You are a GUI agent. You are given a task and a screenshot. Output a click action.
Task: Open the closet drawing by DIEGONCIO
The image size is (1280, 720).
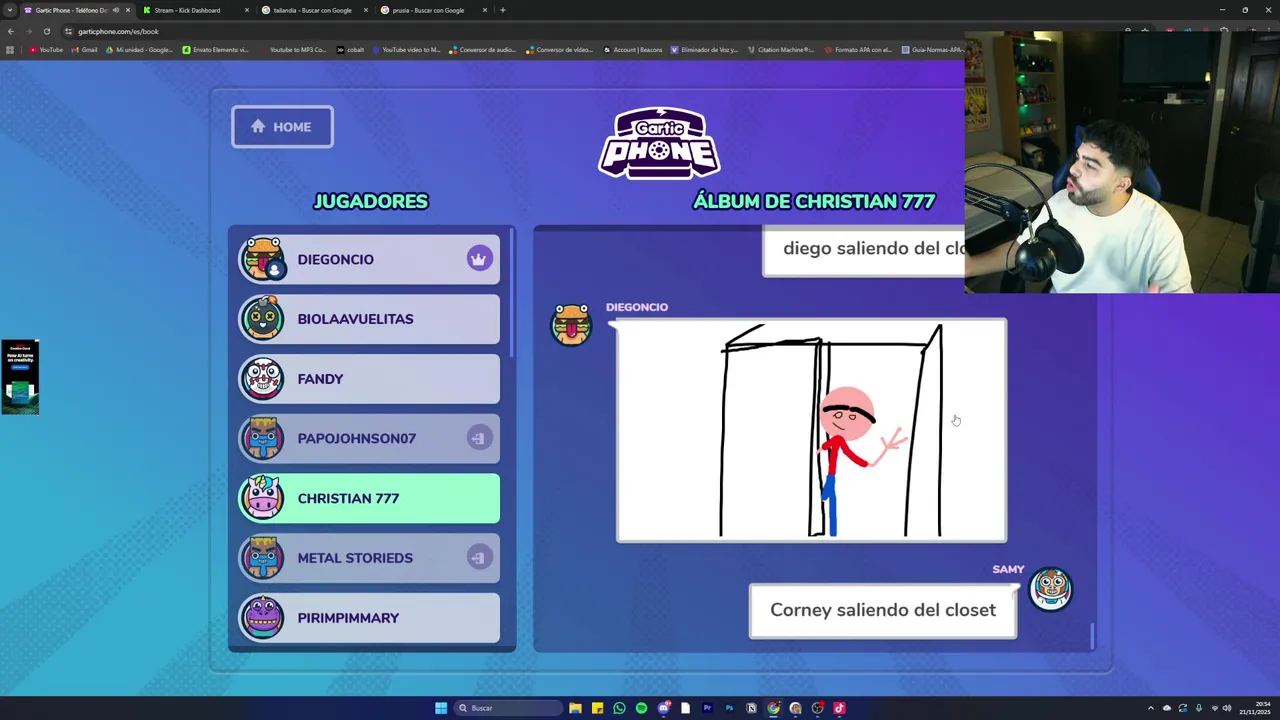point(811,430)
